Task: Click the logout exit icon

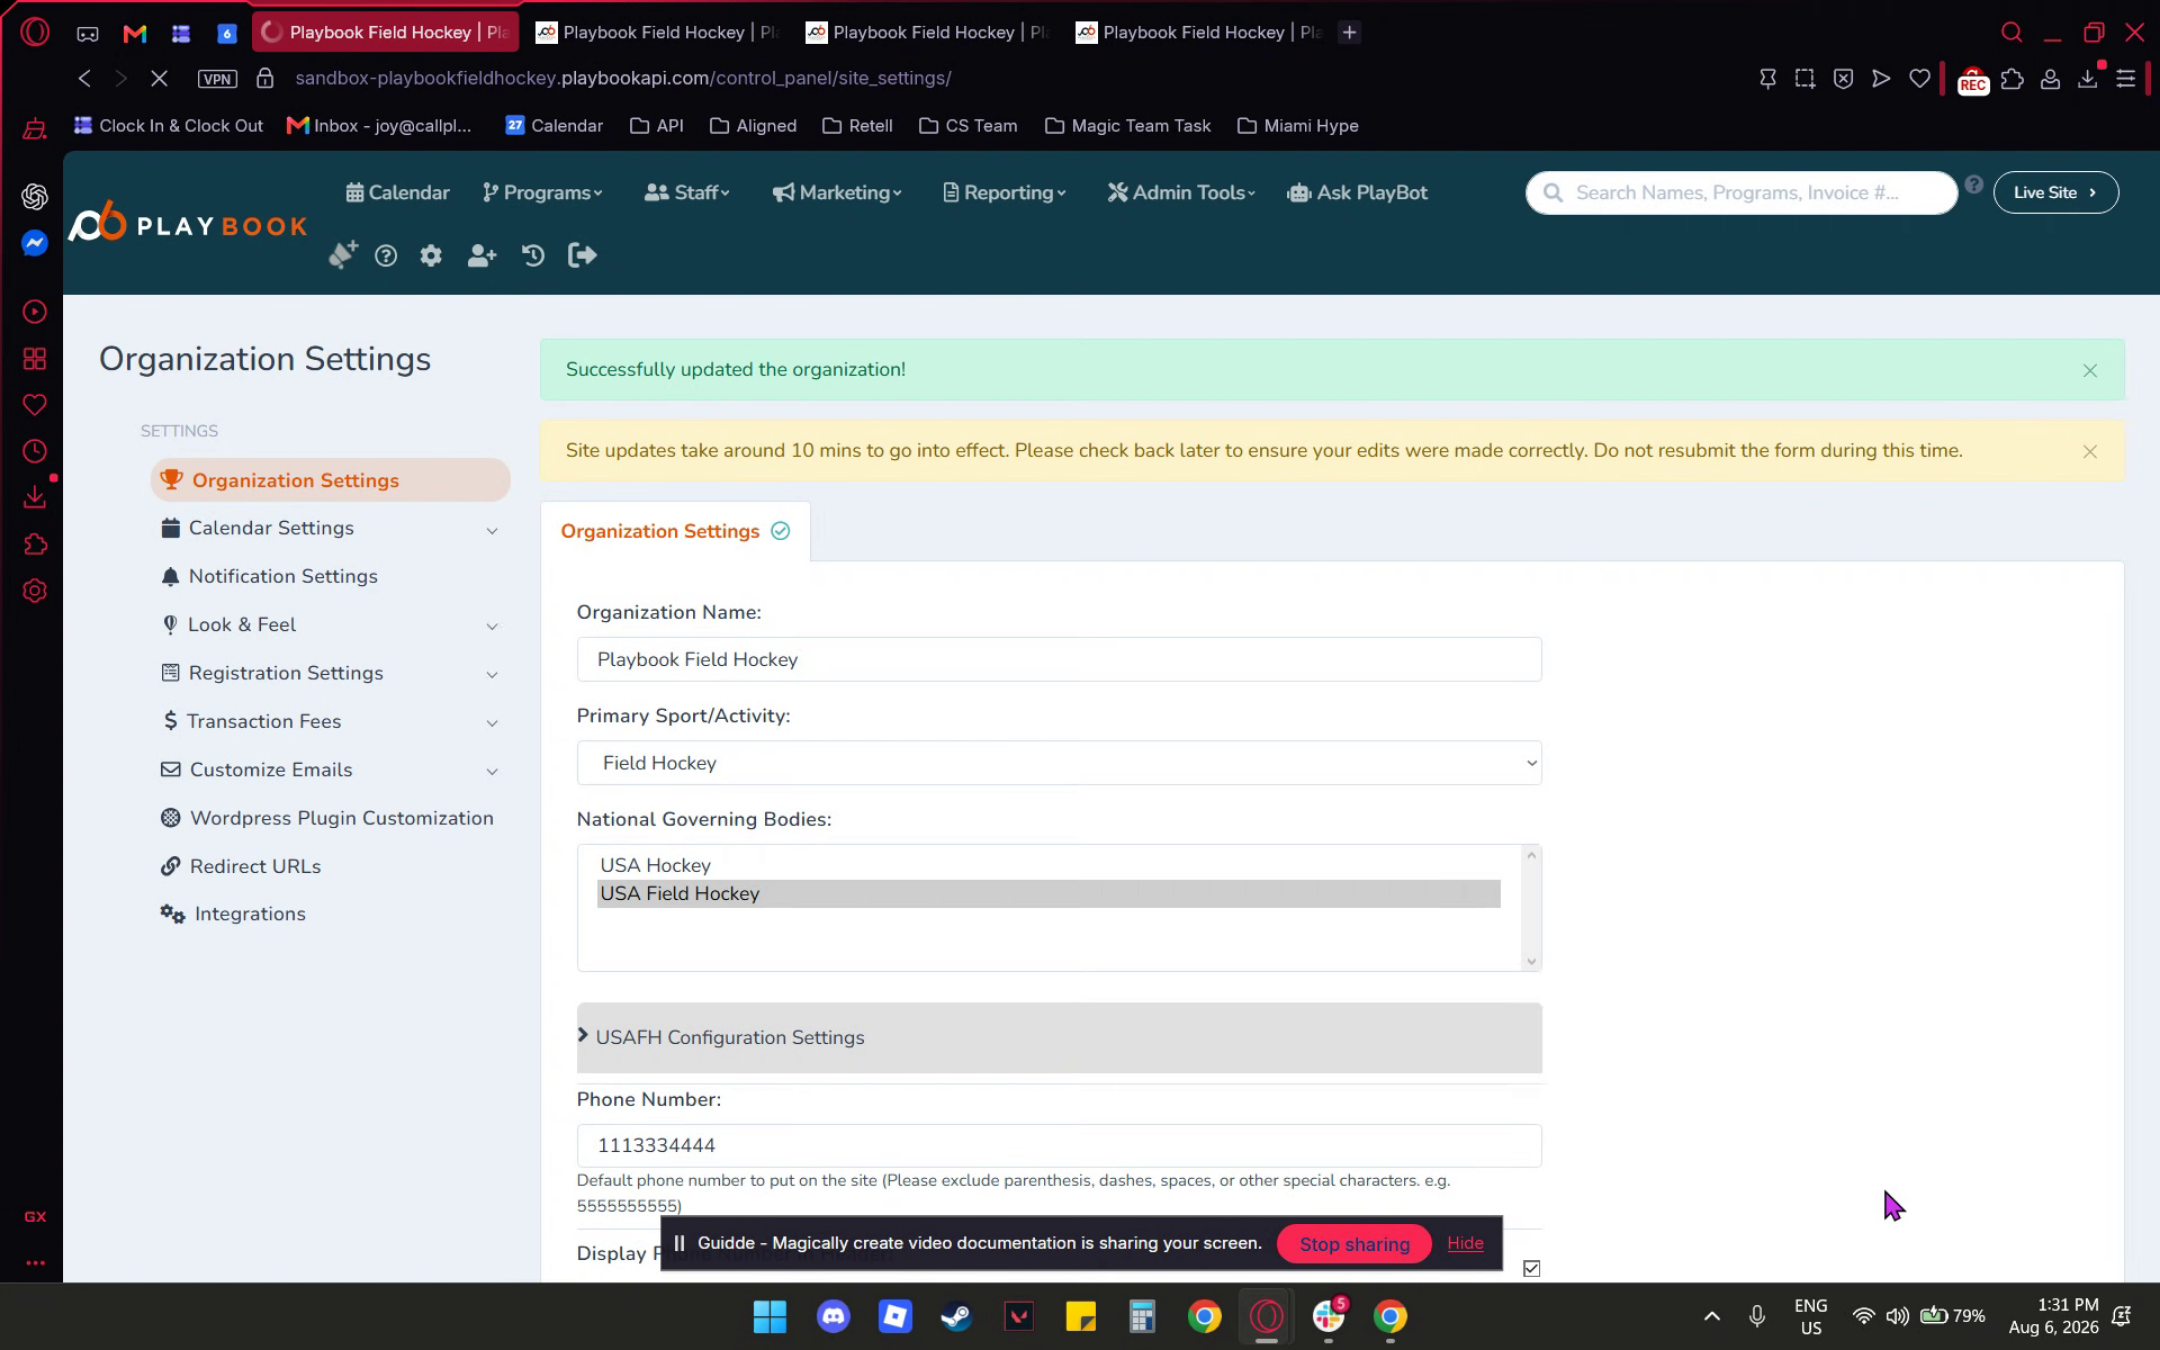Action: 582,256
